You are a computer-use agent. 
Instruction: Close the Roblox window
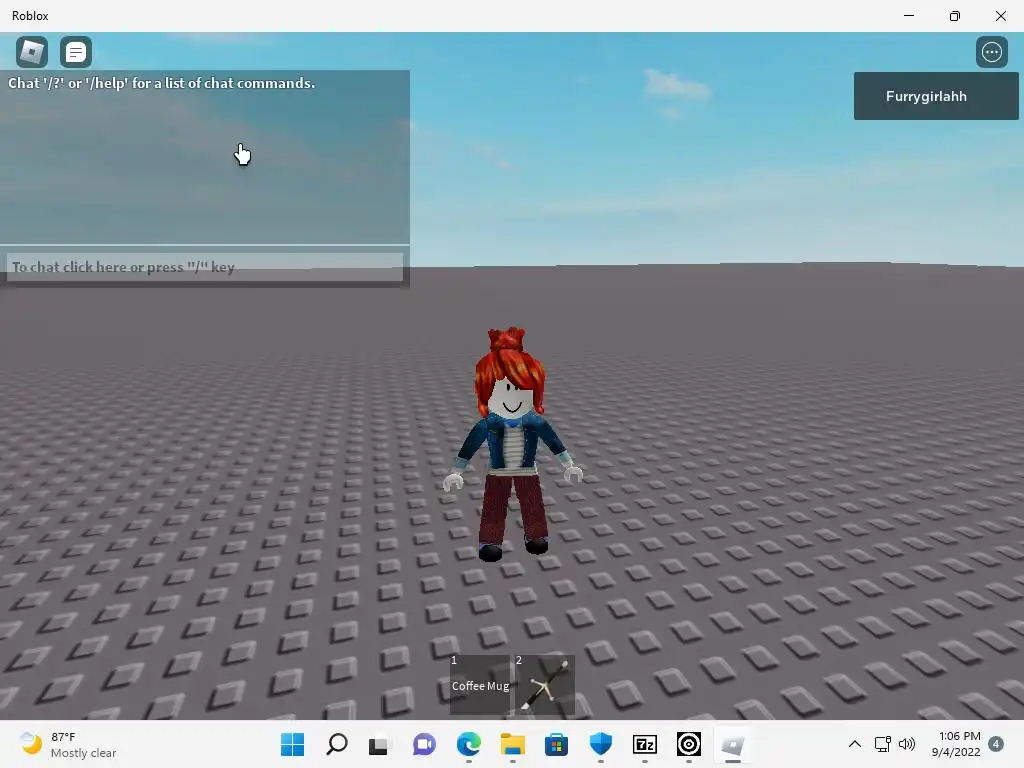coord(1000,16)
